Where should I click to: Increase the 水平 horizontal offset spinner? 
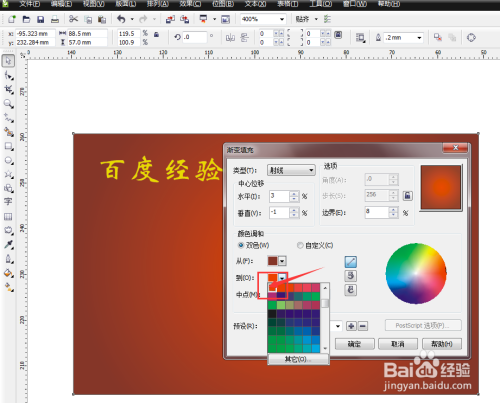(294, 194)
